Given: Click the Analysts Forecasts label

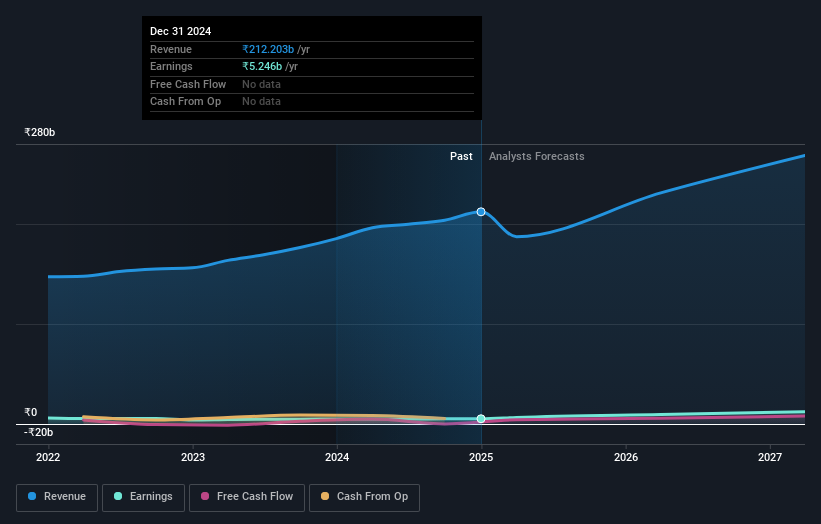Looking at the screenshot, I should pos(537,156).
